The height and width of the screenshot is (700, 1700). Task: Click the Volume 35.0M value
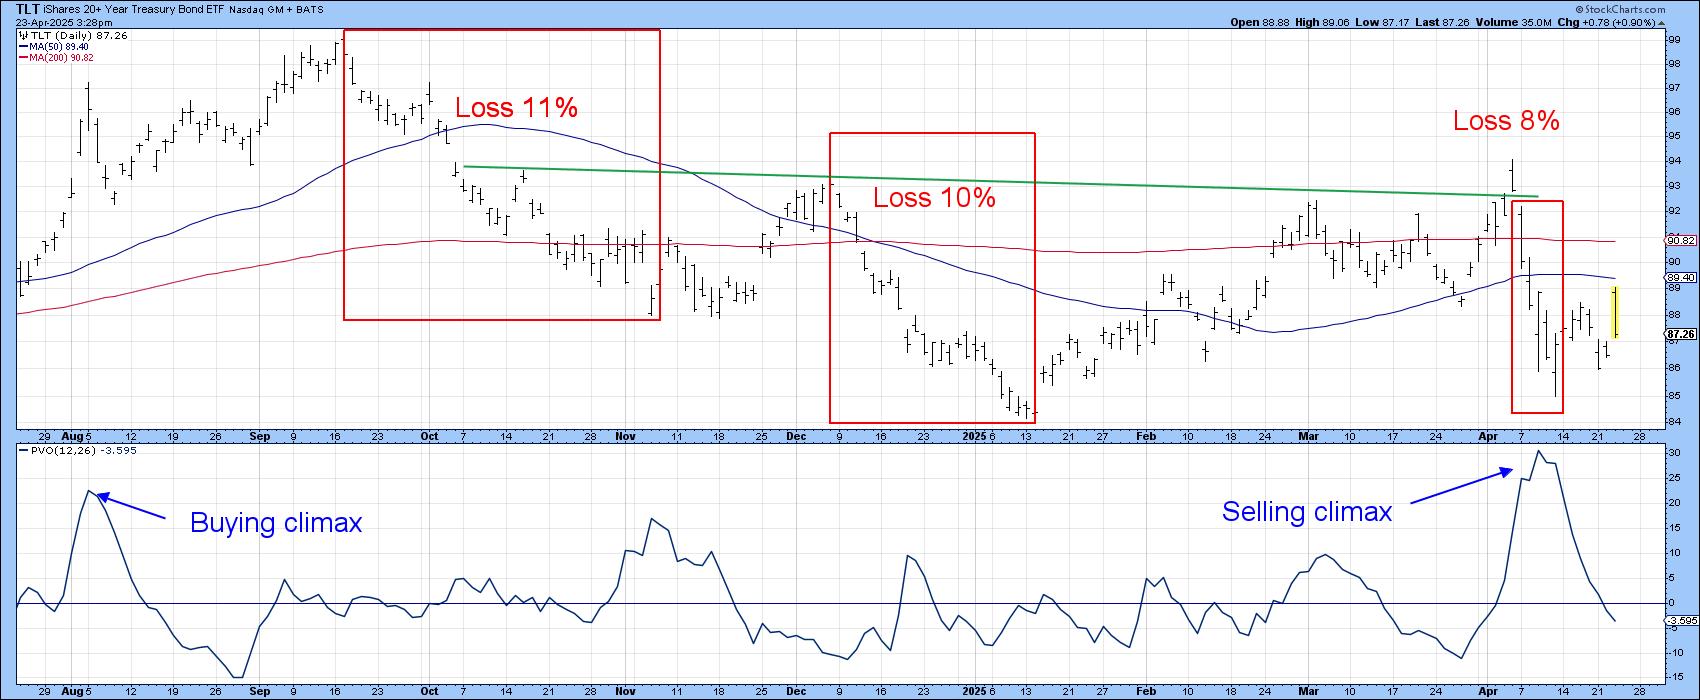coord(1538,22)
